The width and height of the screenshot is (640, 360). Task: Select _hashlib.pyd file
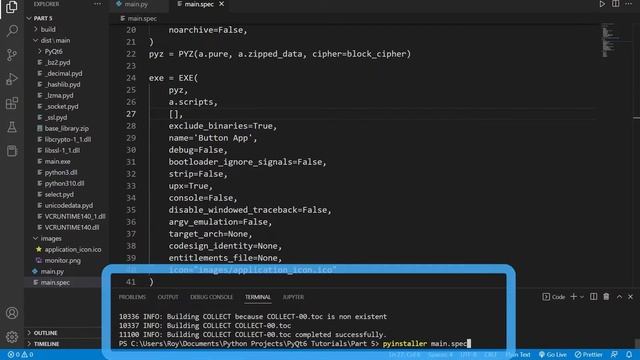[x=62, y=84]
